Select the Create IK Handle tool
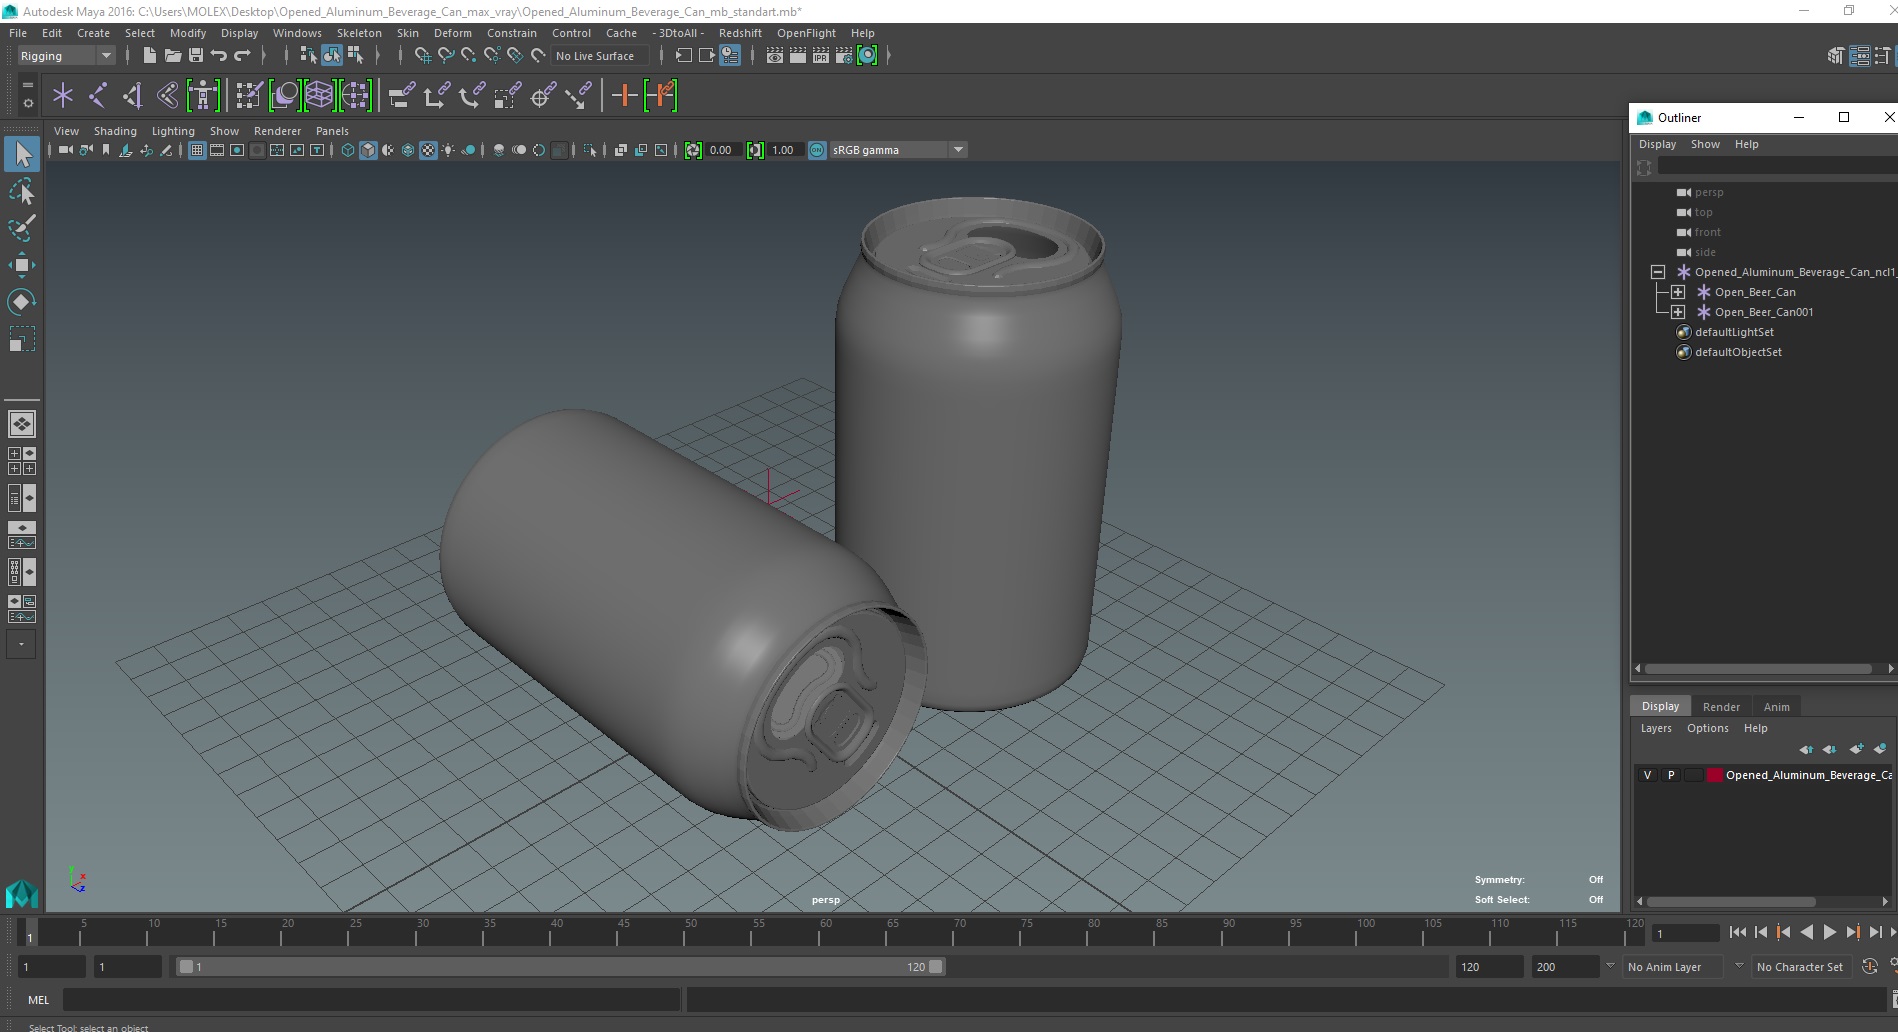The image size is (1898, 1032). (133, 96)
